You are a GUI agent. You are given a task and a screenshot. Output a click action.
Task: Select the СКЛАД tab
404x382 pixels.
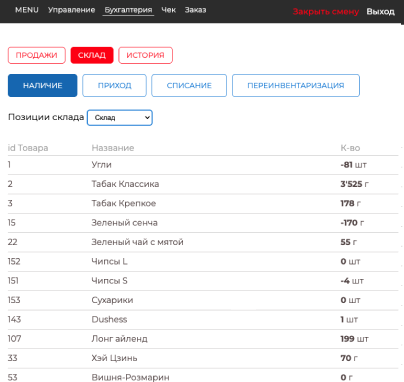92,55
